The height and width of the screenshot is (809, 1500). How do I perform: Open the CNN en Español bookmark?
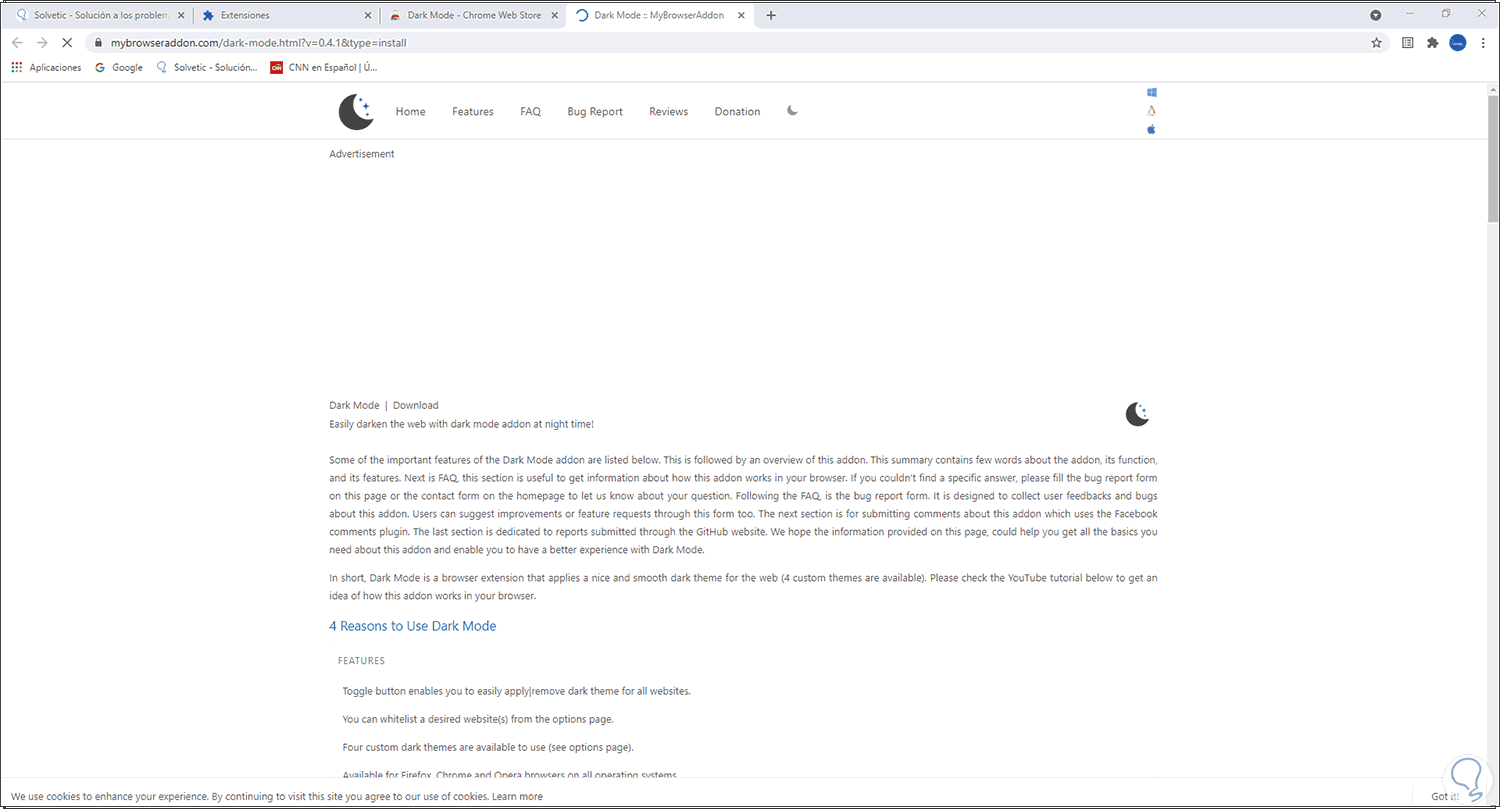324,67
